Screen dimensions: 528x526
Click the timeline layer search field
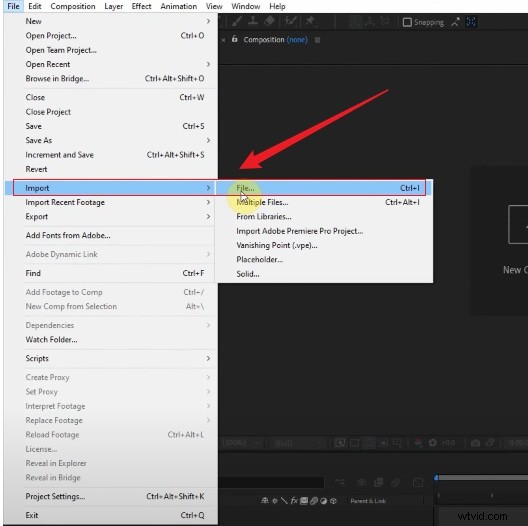pyautogui.click(x=271, y=482)
